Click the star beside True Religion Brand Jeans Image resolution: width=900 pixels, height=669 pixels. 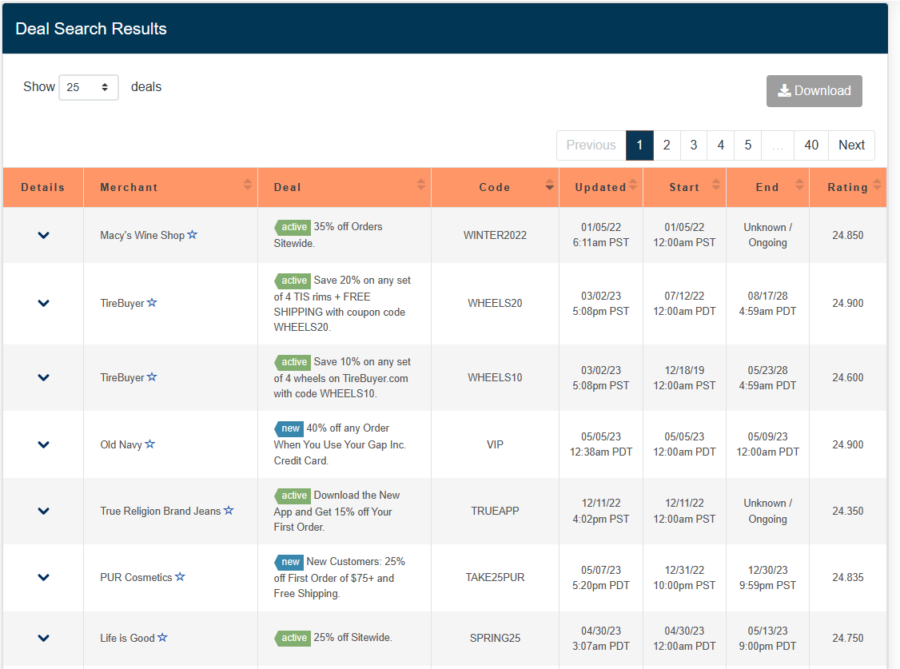229,510
